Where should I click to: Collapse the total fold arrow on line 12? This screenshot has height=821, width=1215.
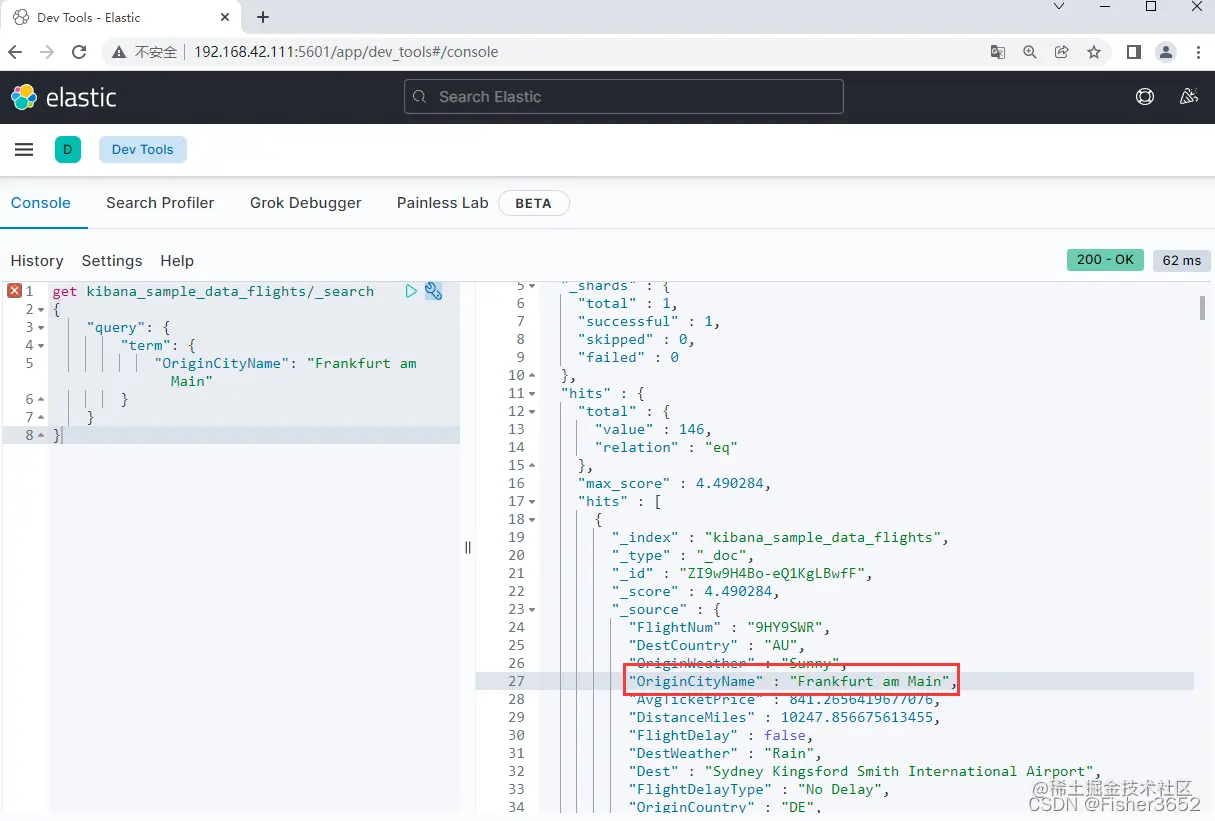pos(532,411)
